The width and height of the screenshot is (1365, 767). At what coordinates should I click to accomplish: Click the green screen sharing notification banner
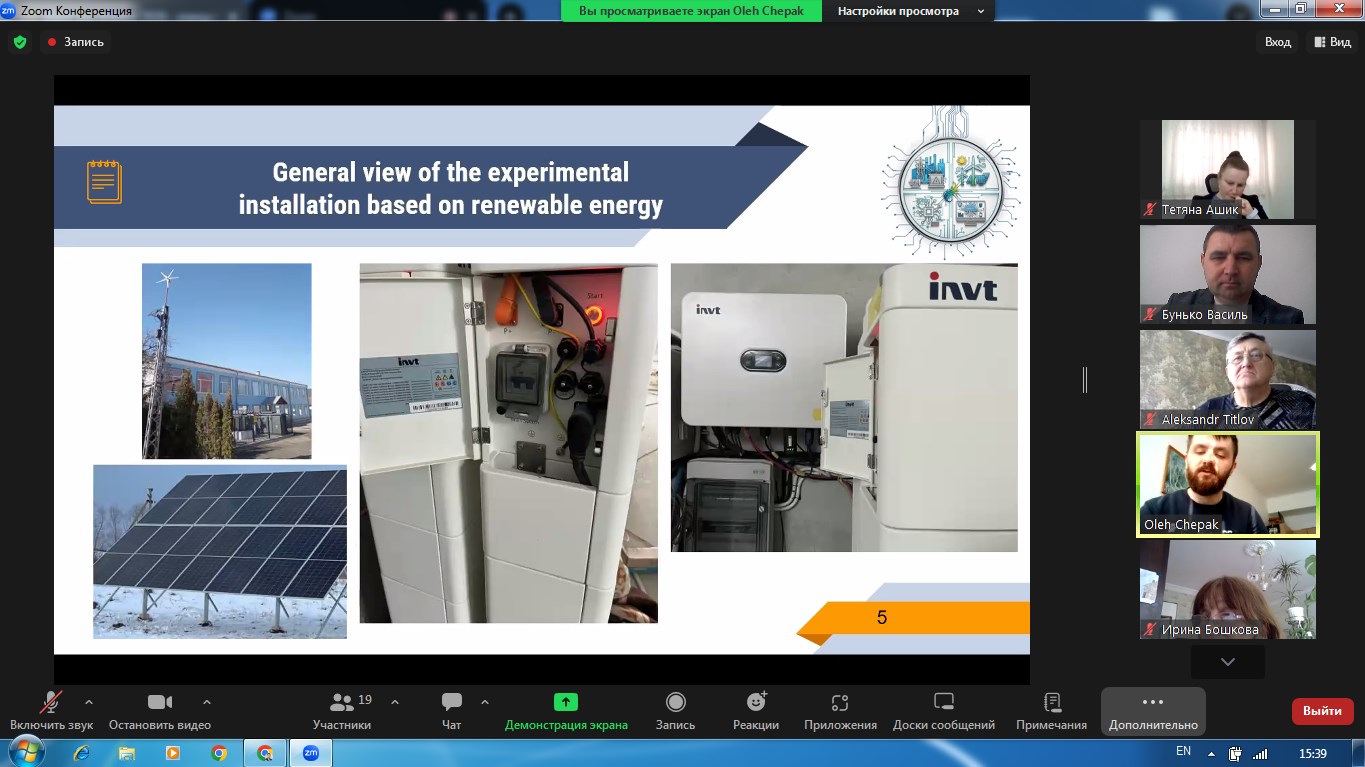tap(691, 11)
